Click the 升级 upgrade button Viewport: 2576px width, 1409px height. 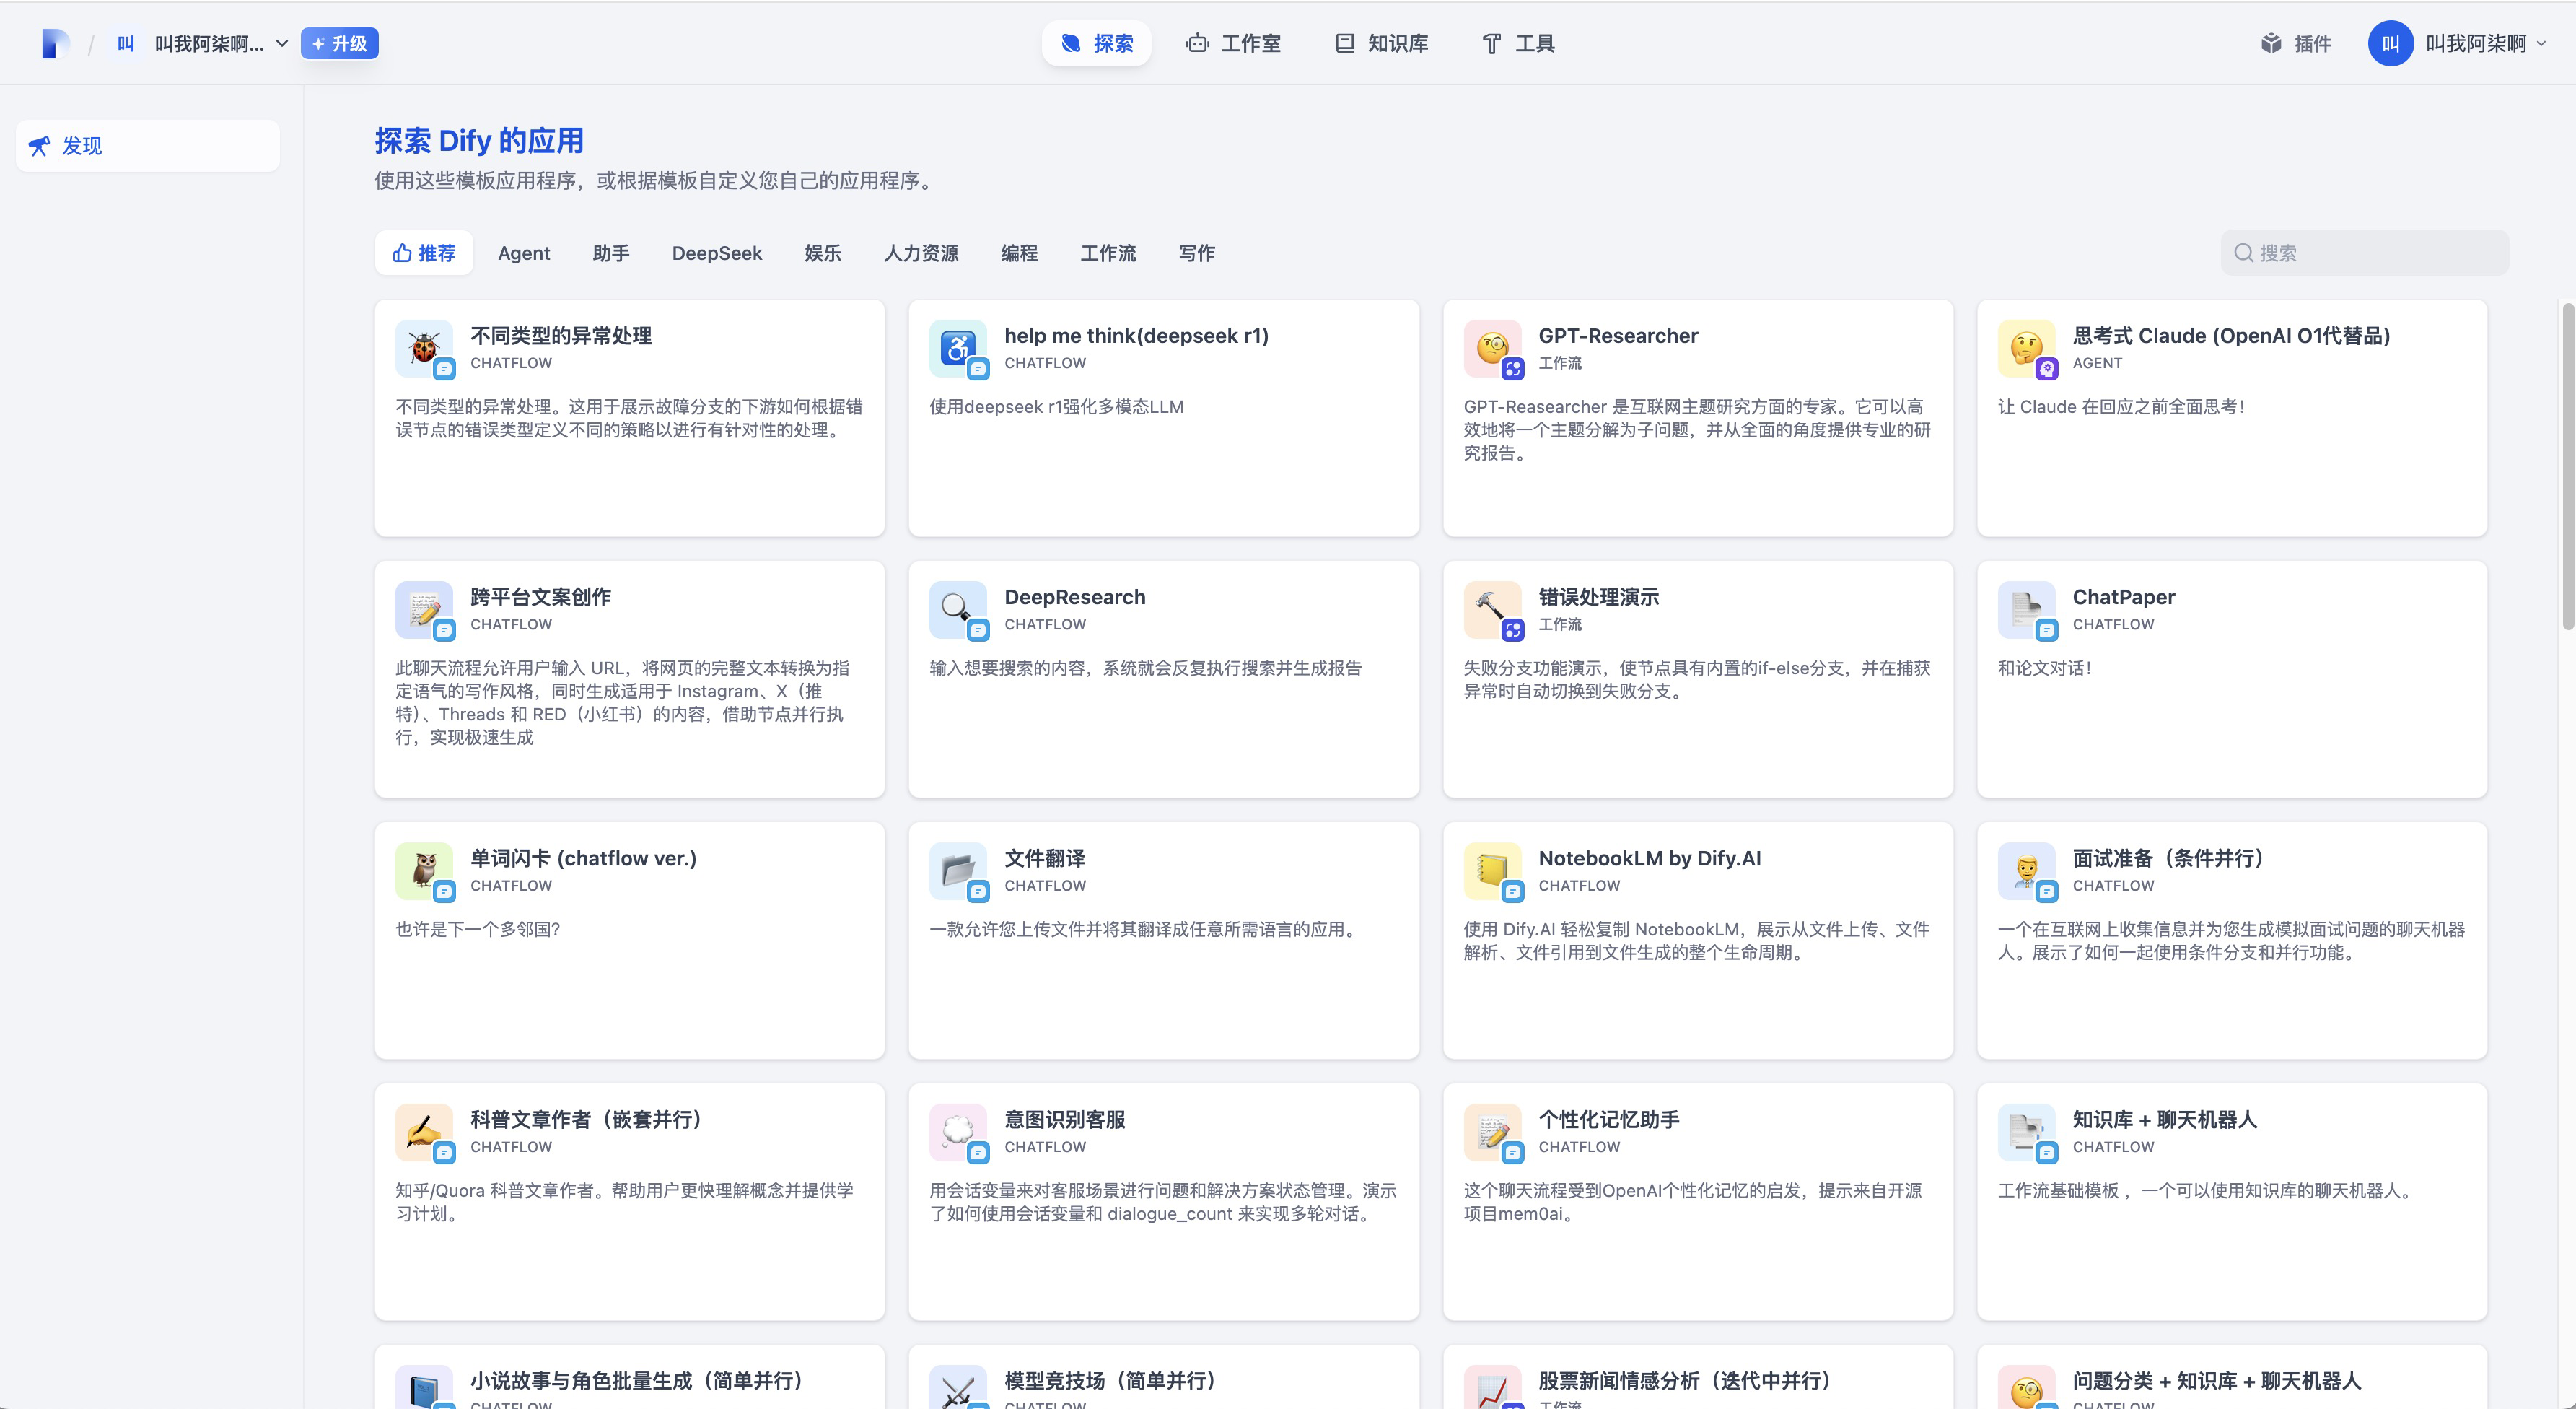tap(340, 43)
